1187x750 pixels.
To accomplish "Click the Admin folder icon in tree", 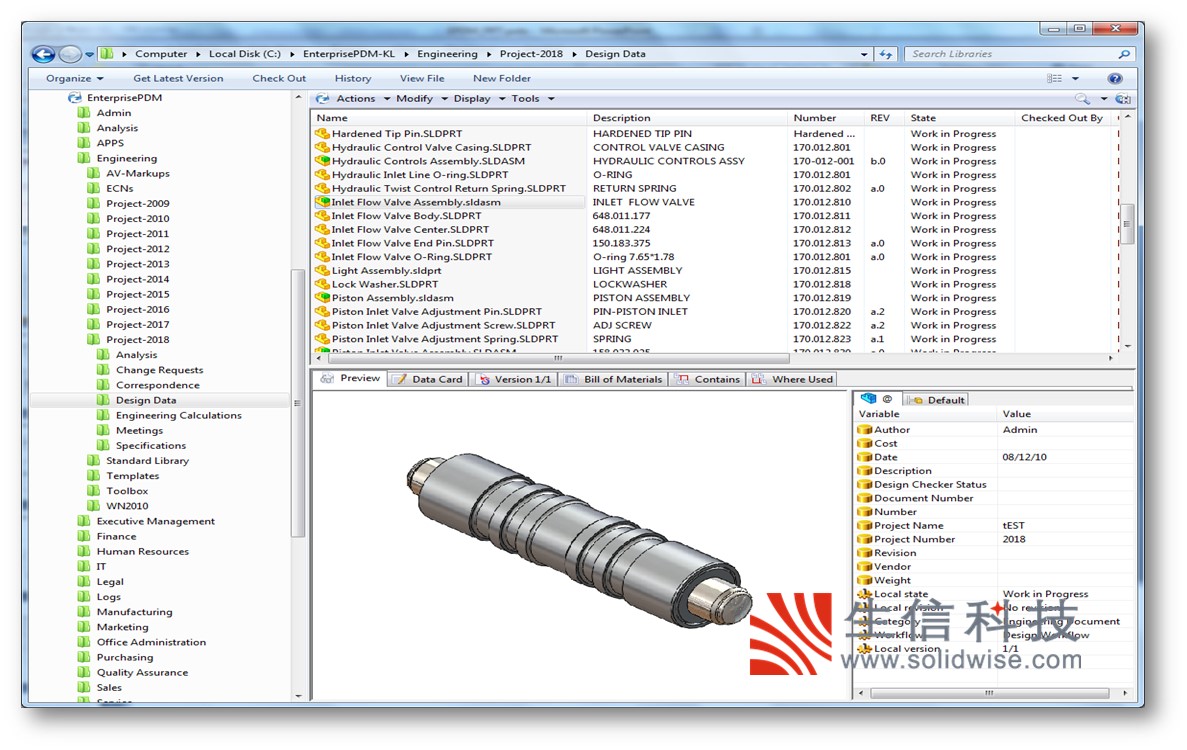I will point(84,113).
